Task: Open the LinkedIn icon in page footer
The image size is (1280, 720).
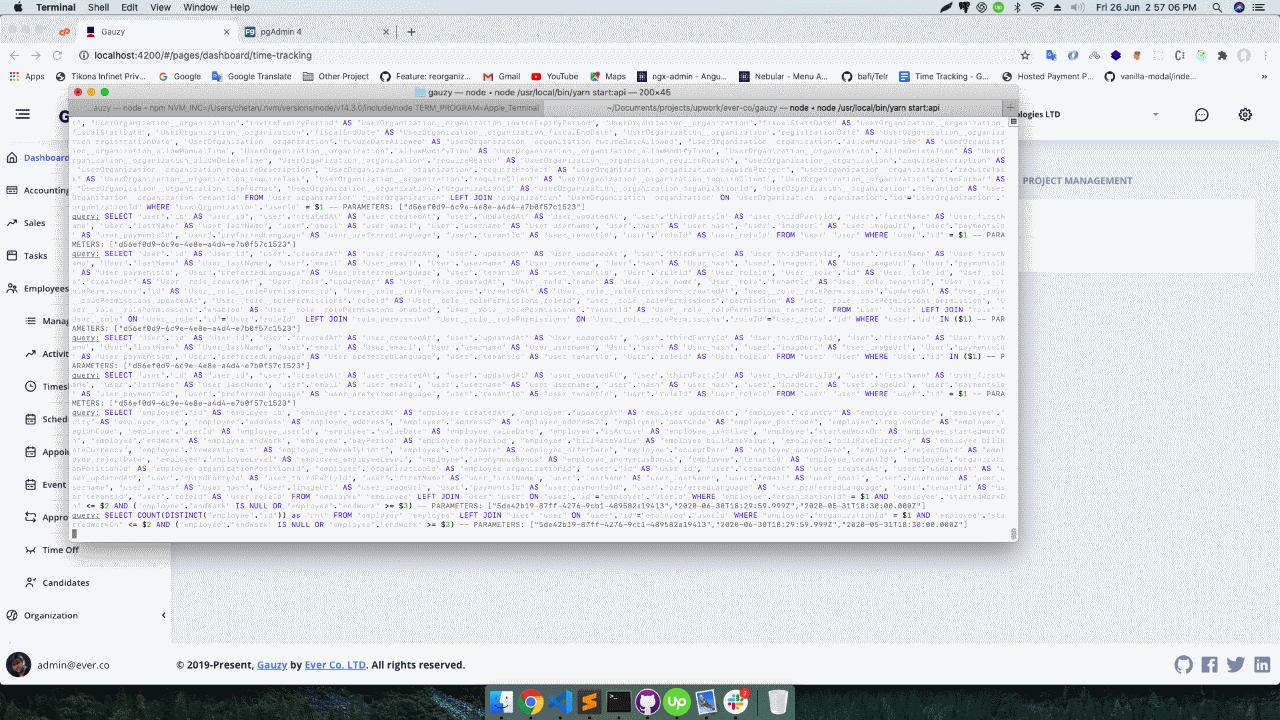Action: click(x=1262, y=665)
